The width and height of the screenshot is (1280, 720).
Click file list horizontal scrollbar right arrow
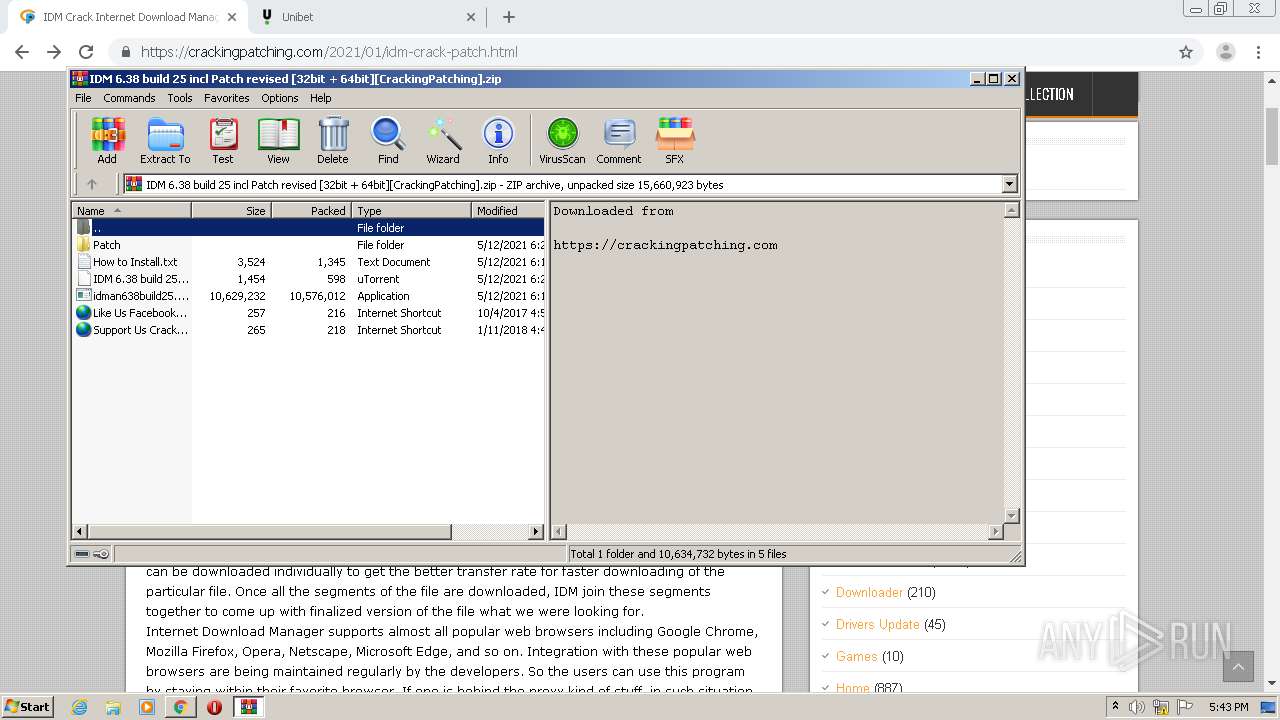pyautogui.click(x=536, y=532)
